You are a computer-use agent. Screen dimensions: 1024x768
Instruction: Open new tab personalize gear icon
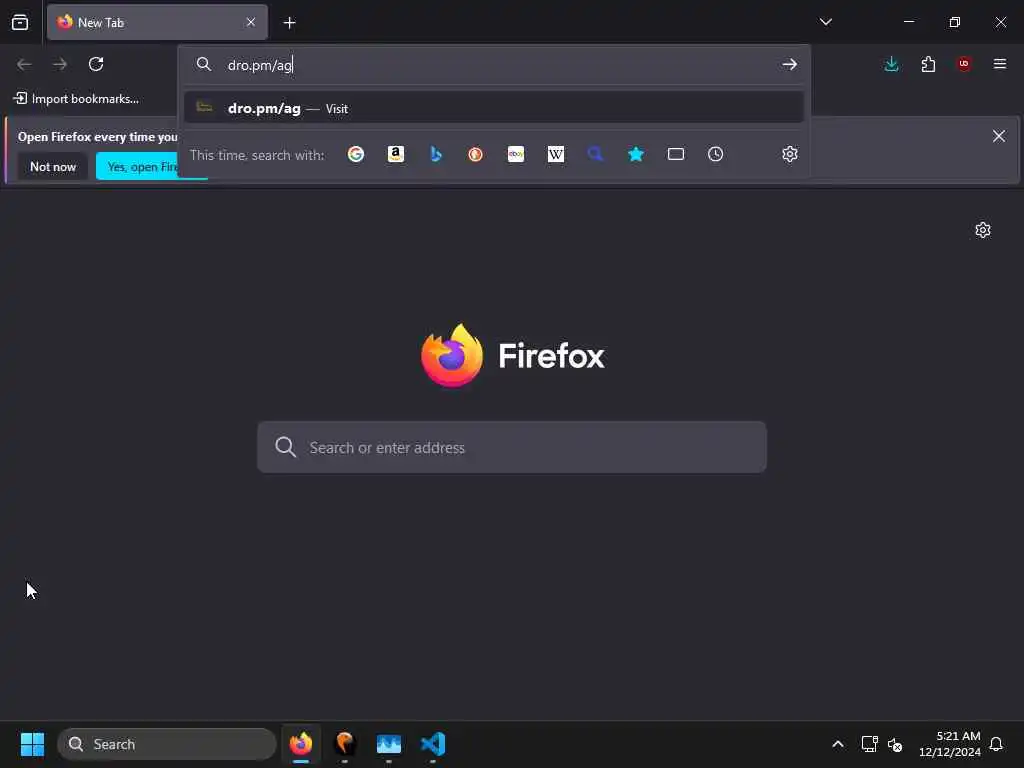tap(983, 230)
